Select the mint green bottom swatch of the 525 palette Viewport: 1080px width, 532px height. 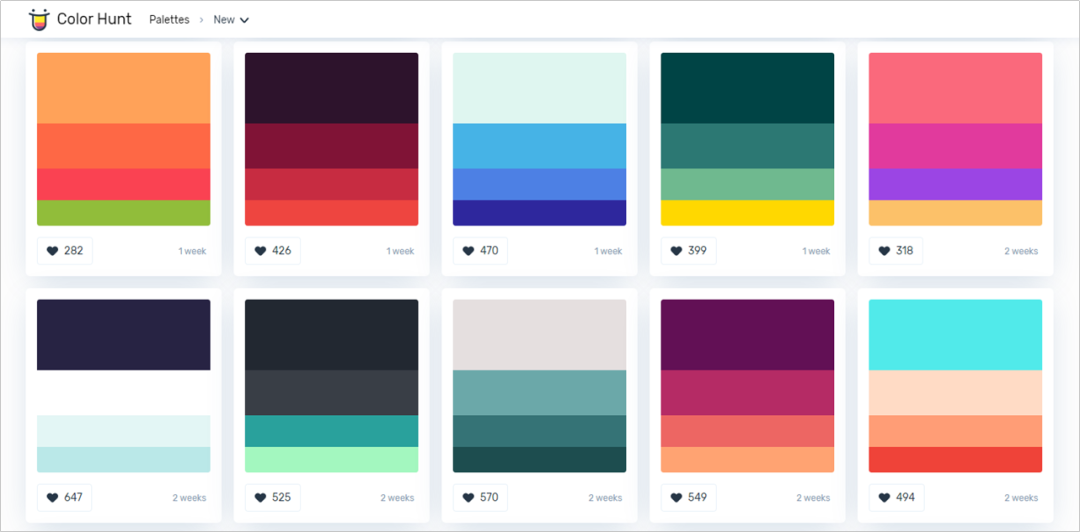pos(331,460)
